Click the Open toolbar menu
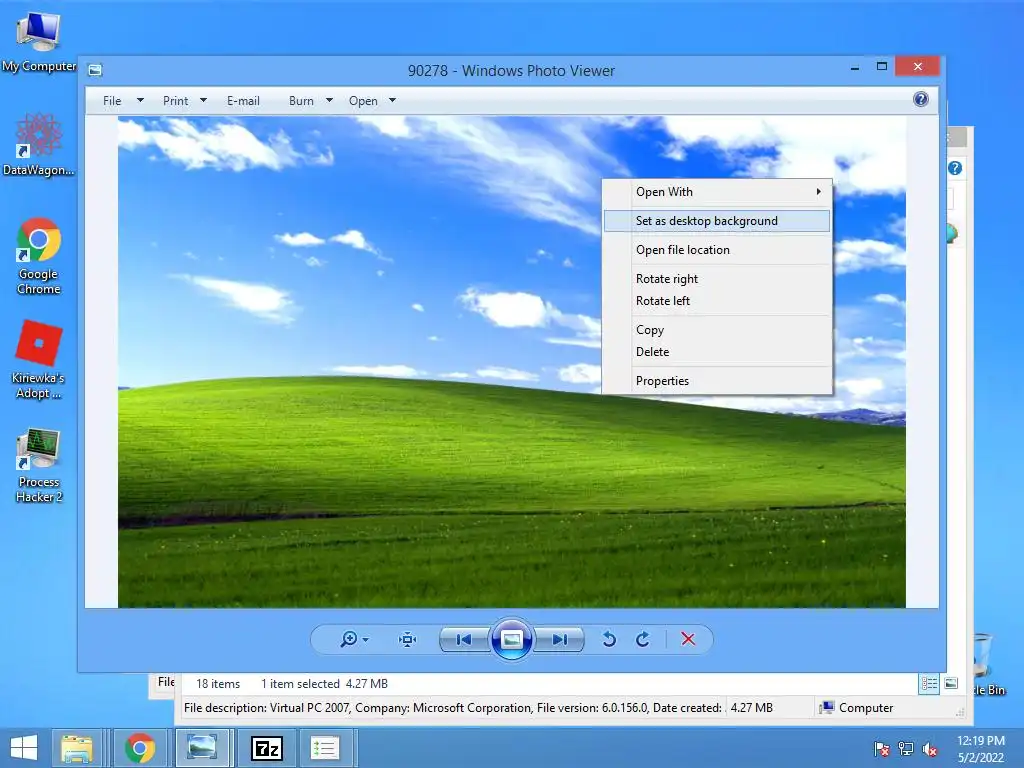The image size is (1024, 768). [x=363, y=101]
